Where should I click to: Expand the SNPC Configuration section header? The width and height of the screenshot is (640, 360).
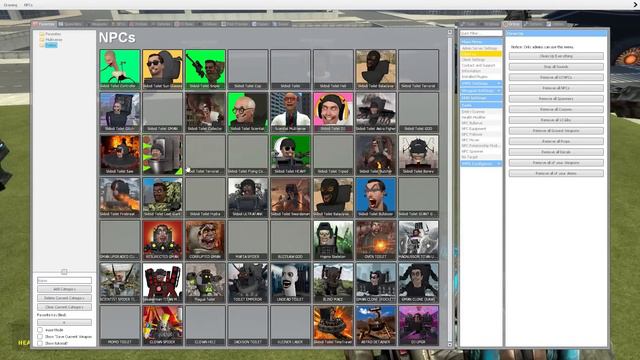(x=481, y=164)
